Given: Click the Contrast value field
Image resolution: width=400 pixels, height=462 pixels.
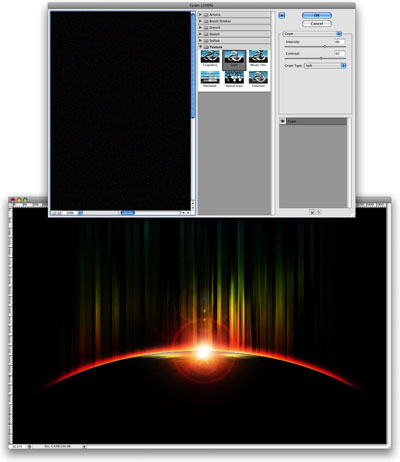Looking at the screenshot, I should pos(339,53).
